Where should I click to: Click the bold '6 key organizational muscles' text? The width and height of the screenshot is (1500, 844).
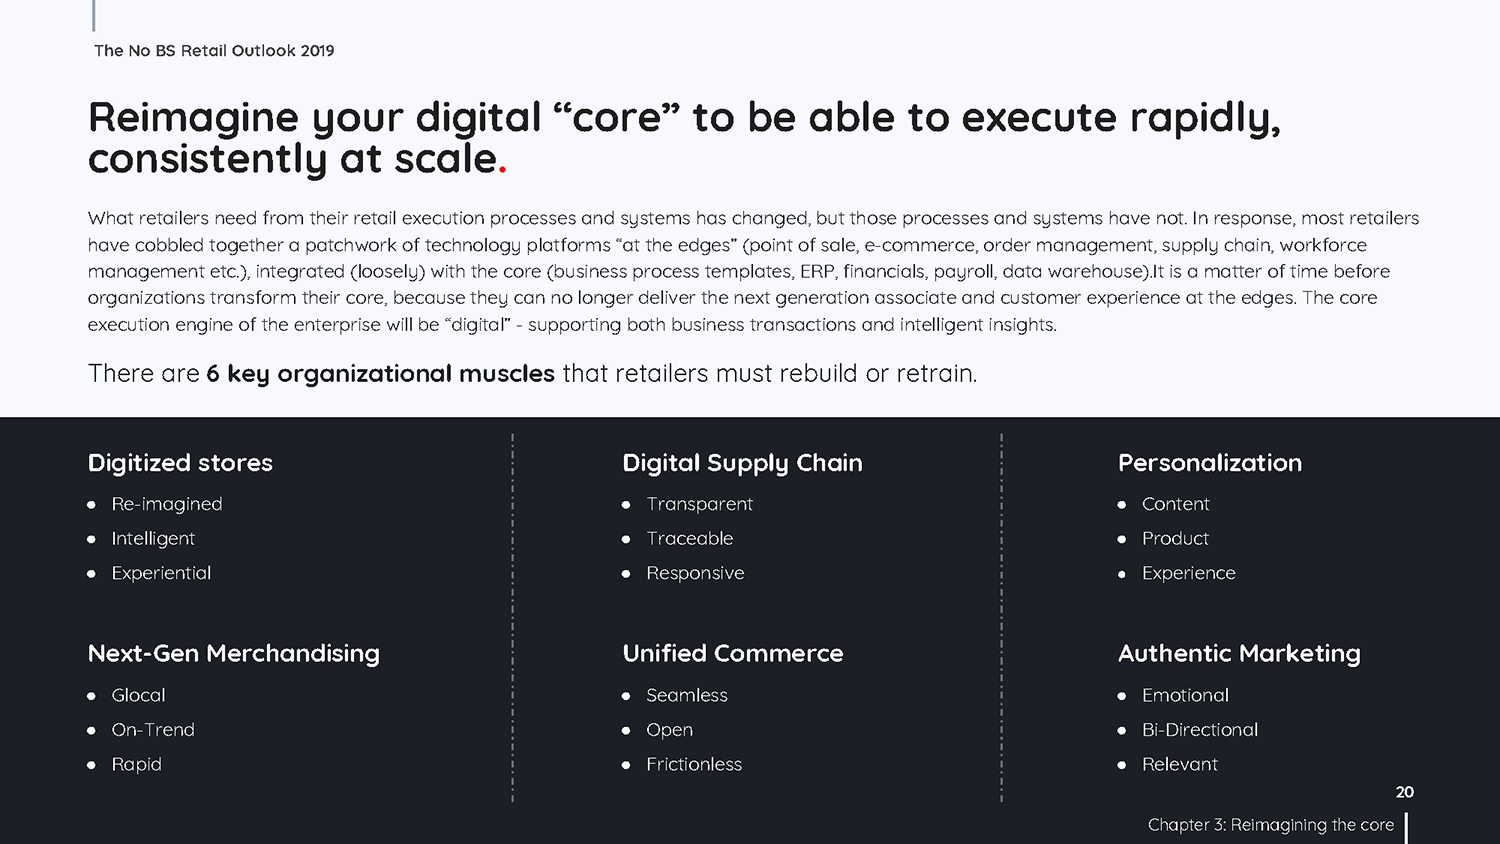coord(380,374)
